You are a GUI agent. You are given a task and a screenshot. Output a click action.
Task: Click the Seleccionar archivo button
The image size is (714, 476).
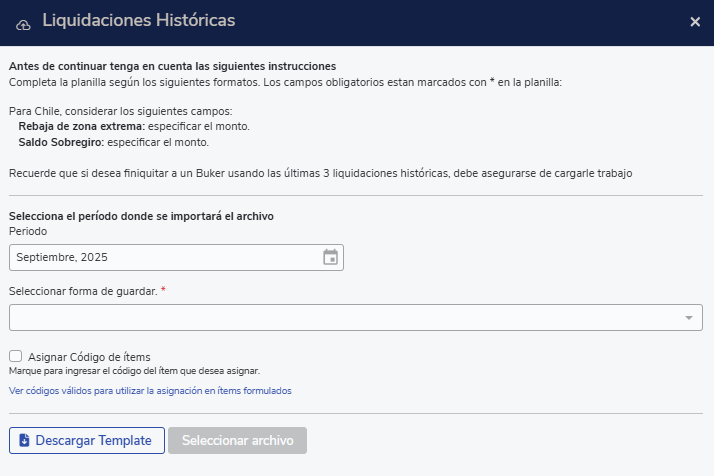[238, 441]
